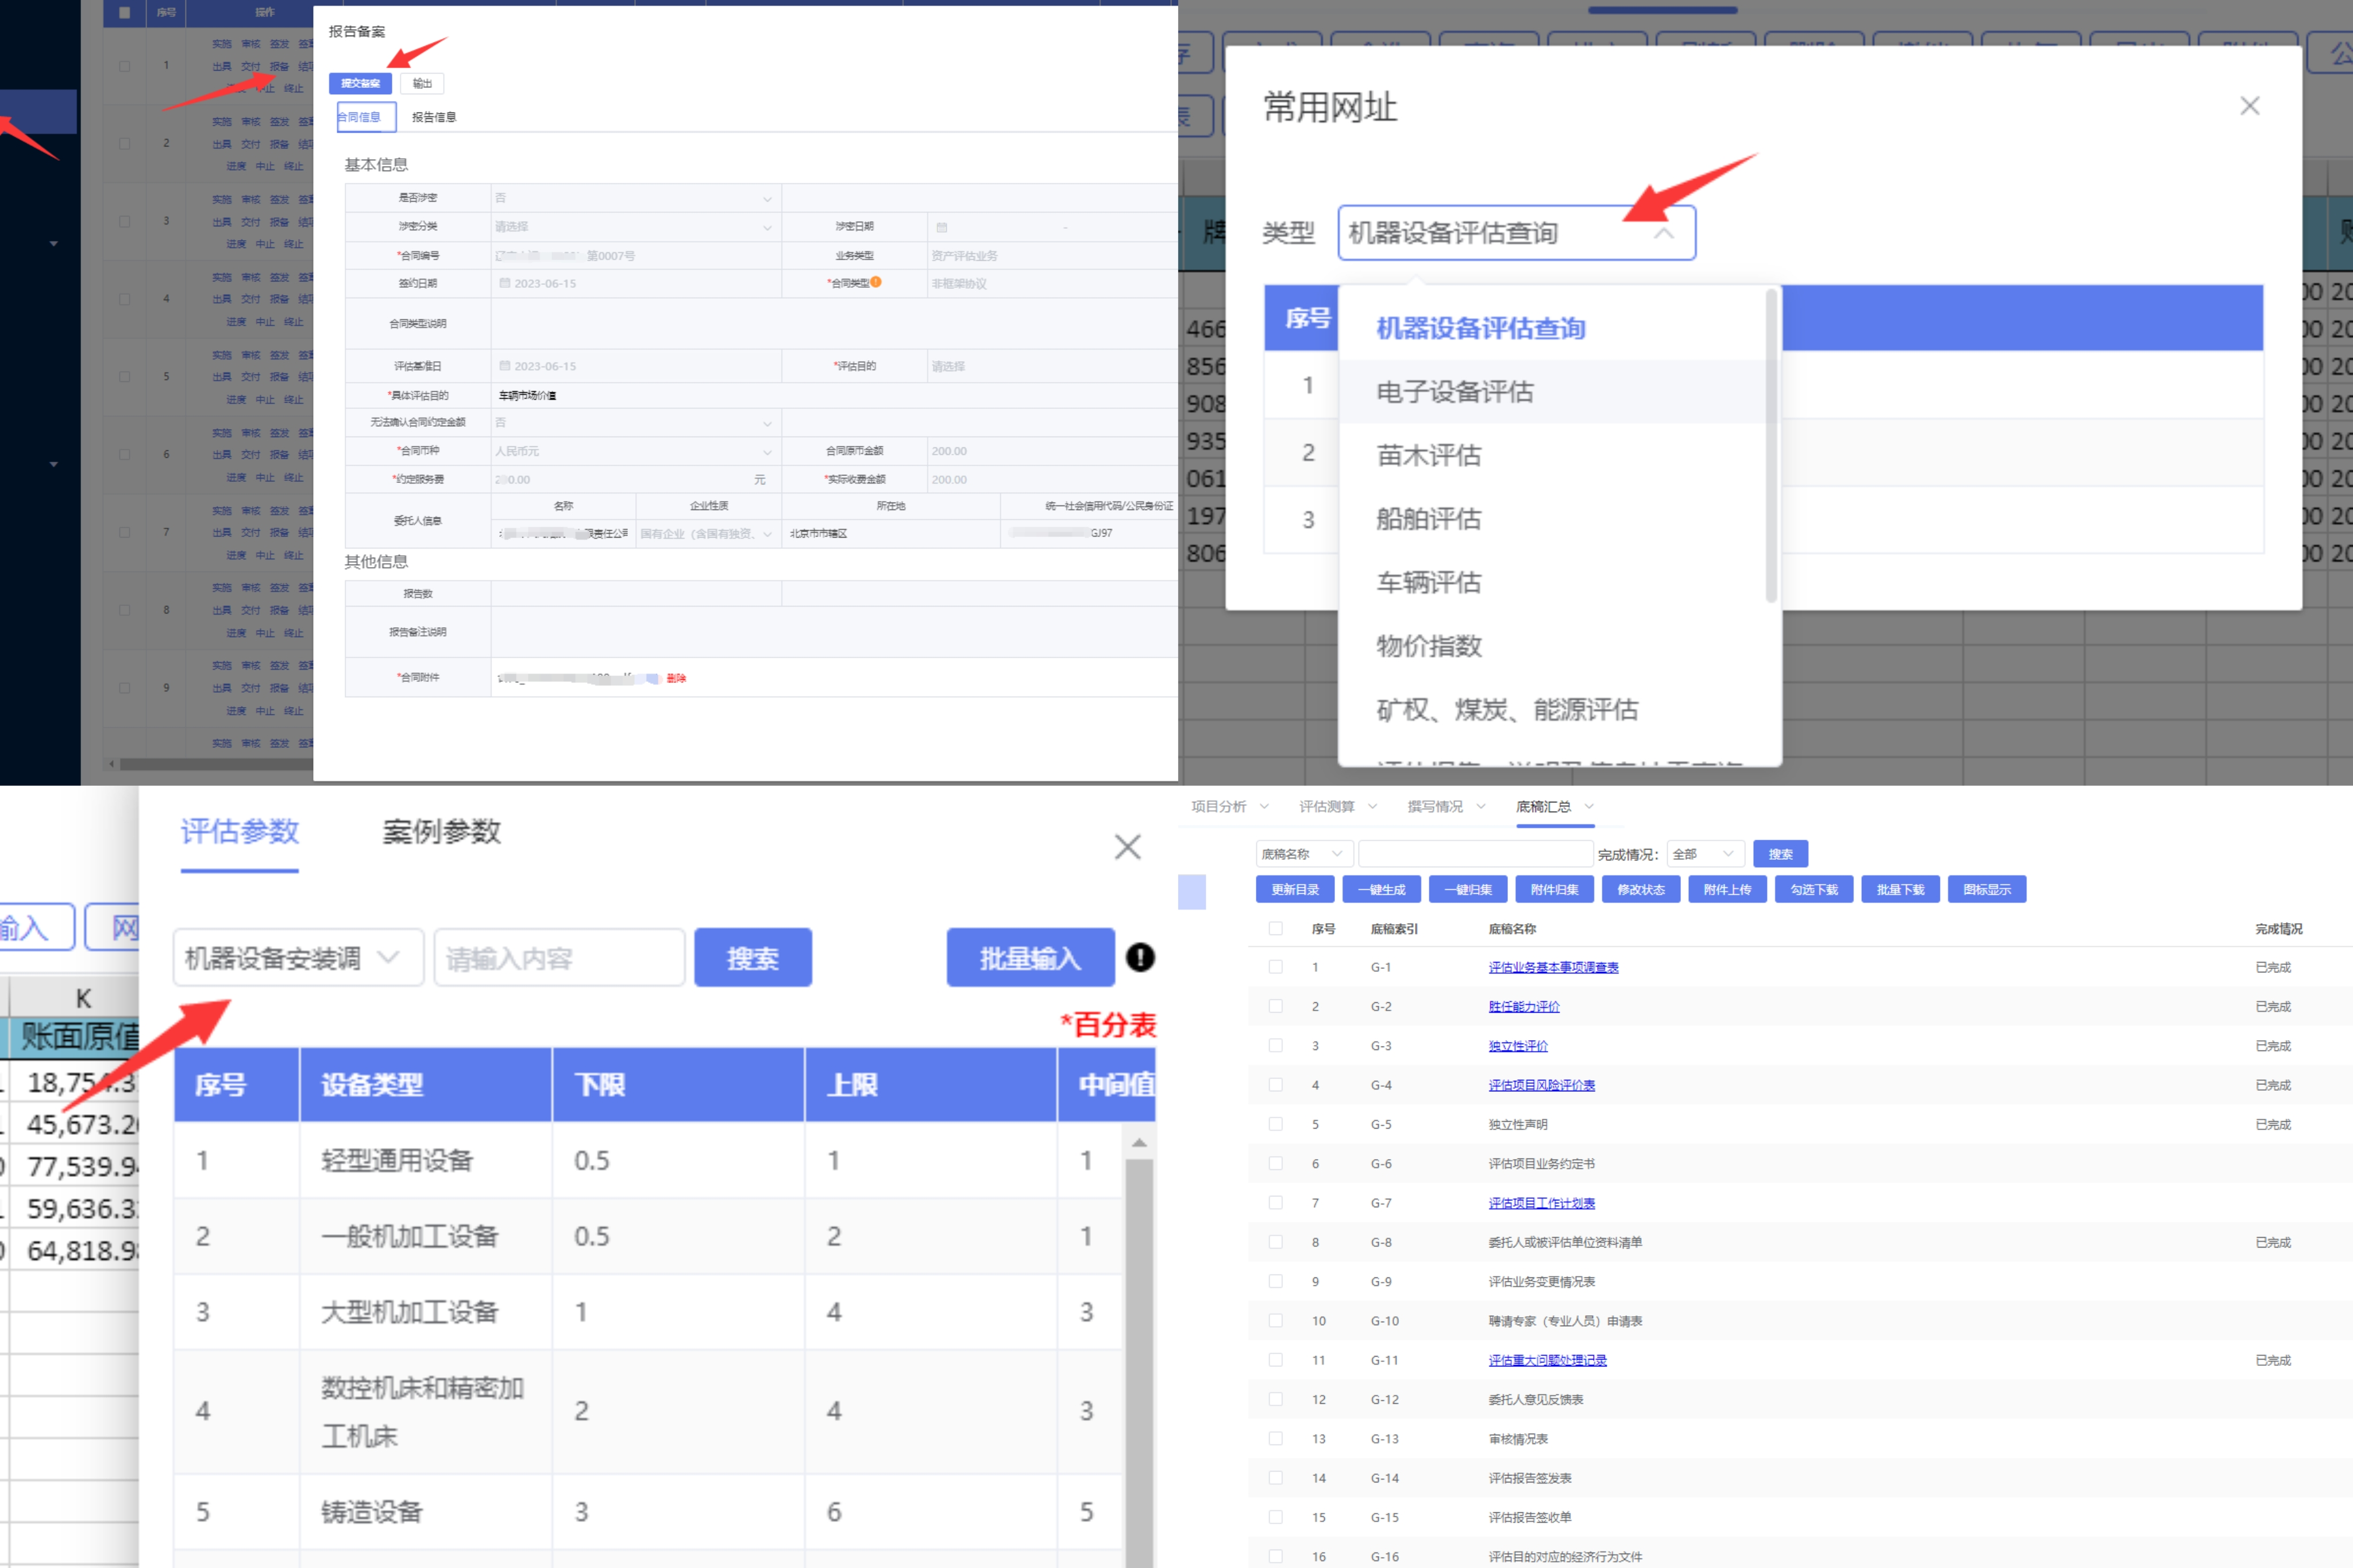Click the 批量输入 button
Screen dimensions: 2353x1568
tap(1030, 958)
